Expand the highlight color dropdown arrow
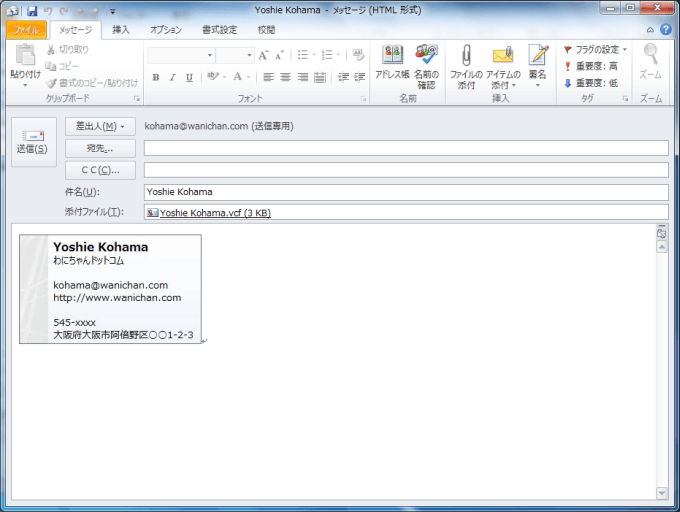Screen dimensions: 680x512 tap(225, 77)
